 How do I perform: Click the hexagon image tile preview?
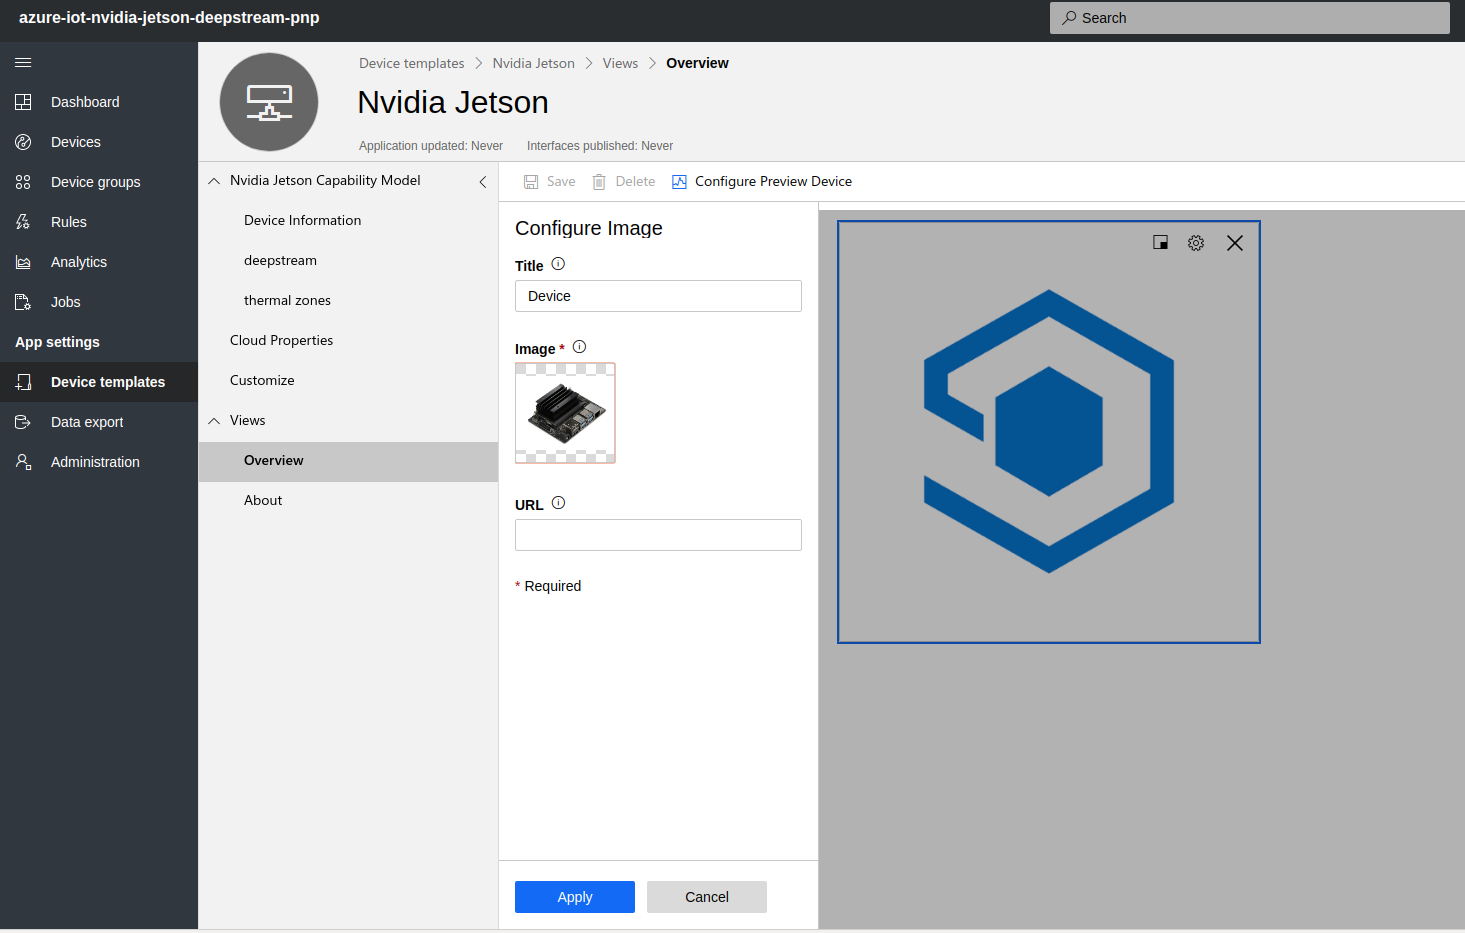(x=1049, y=432)
